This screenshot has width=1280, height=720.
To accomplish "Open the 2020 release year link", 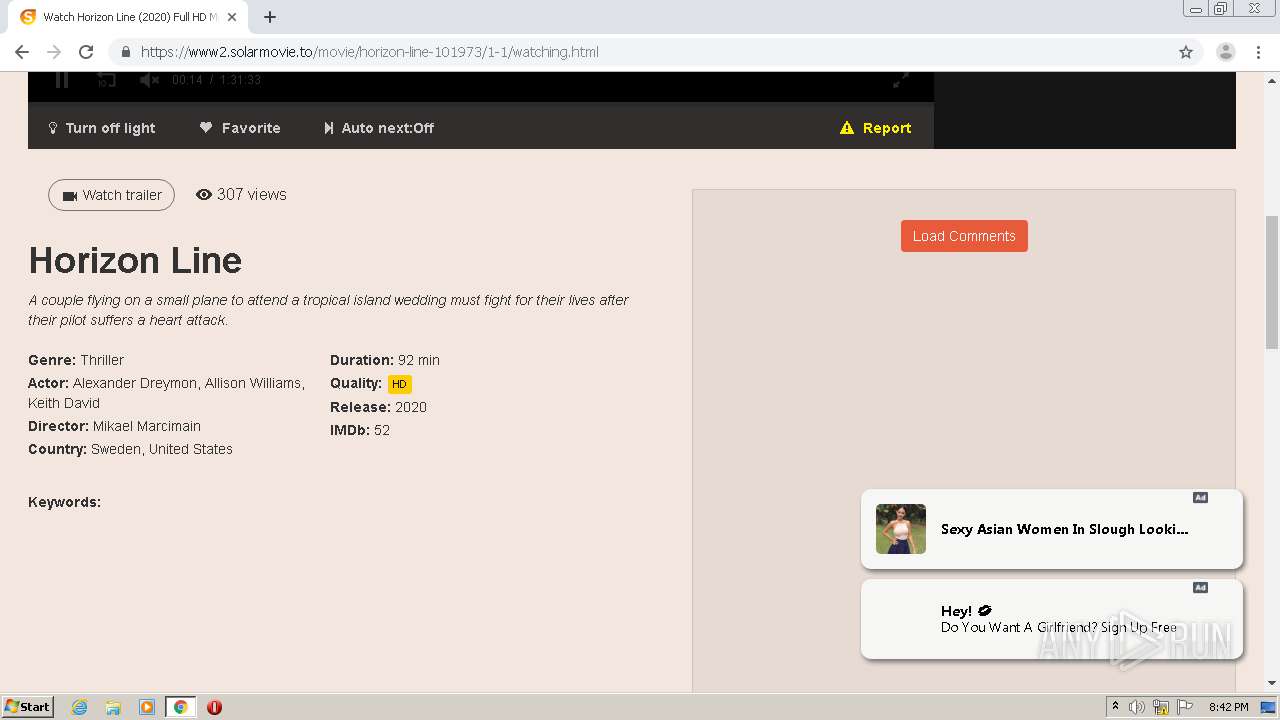I will coord(411,407).
